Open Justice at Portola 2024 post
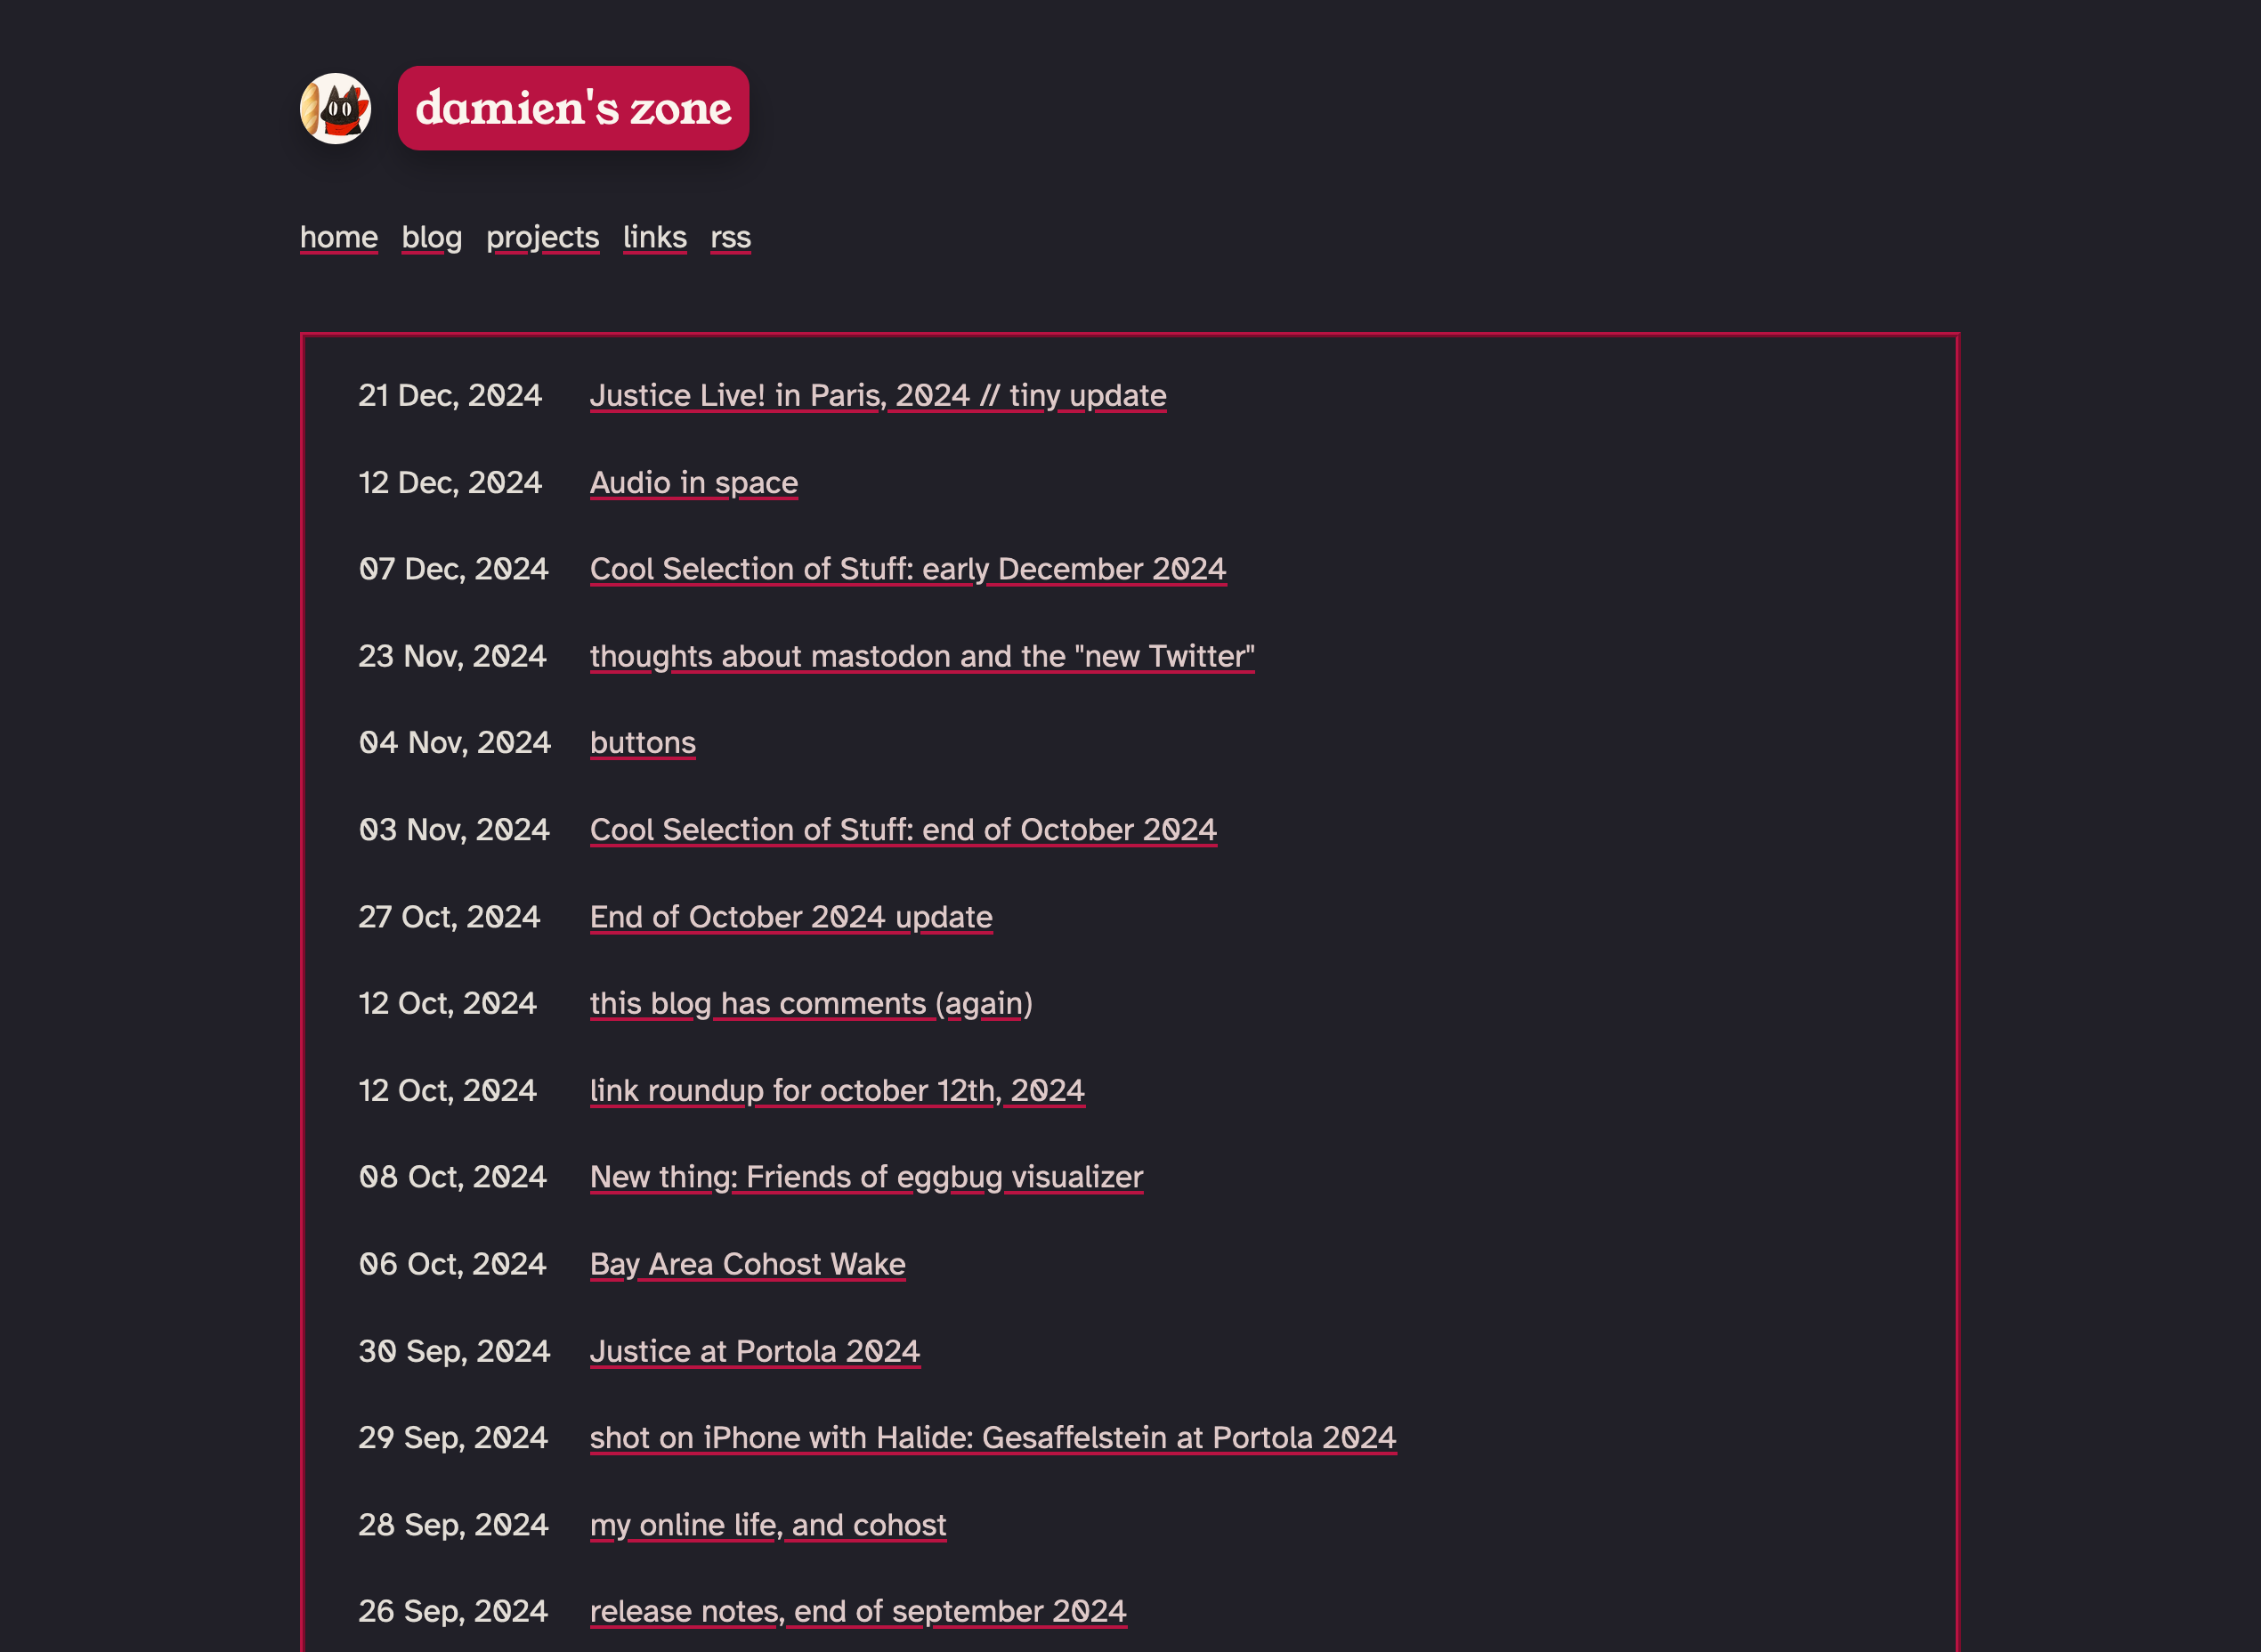2261x1652 pixels. click(755, 1351)
